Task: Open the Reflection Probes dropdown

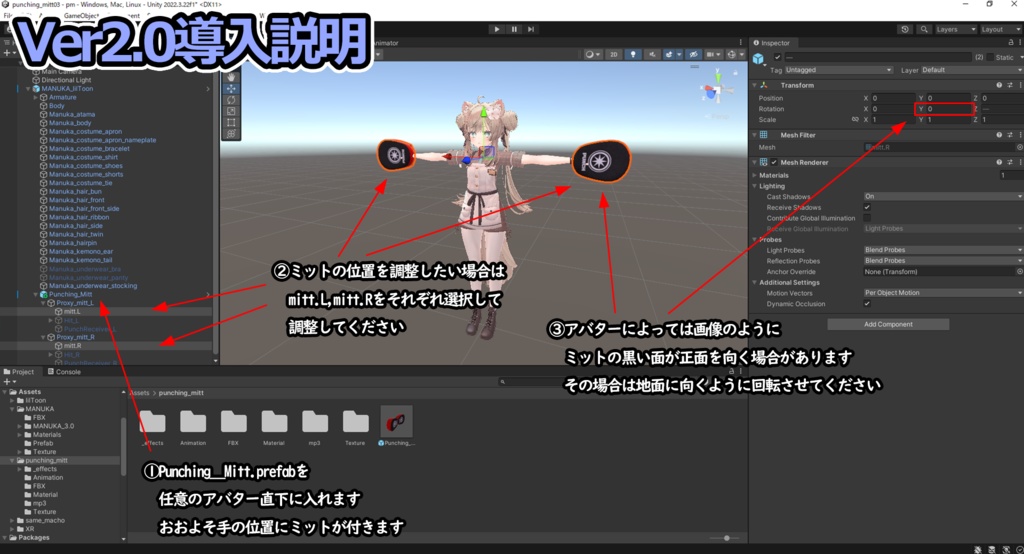Action: click(x=942, y=261)
